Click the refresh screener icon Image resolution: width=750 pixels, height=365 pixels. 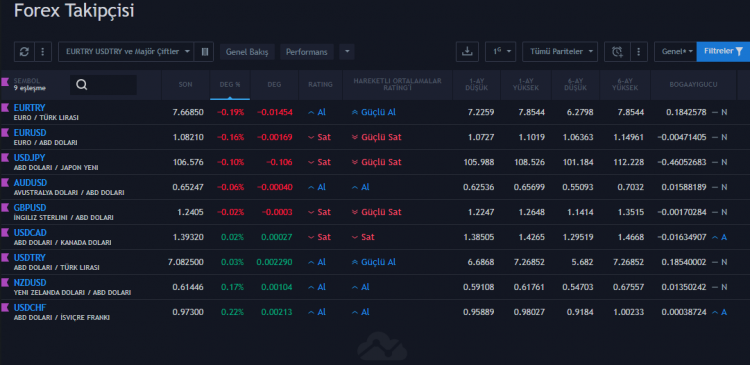point(24,52)
